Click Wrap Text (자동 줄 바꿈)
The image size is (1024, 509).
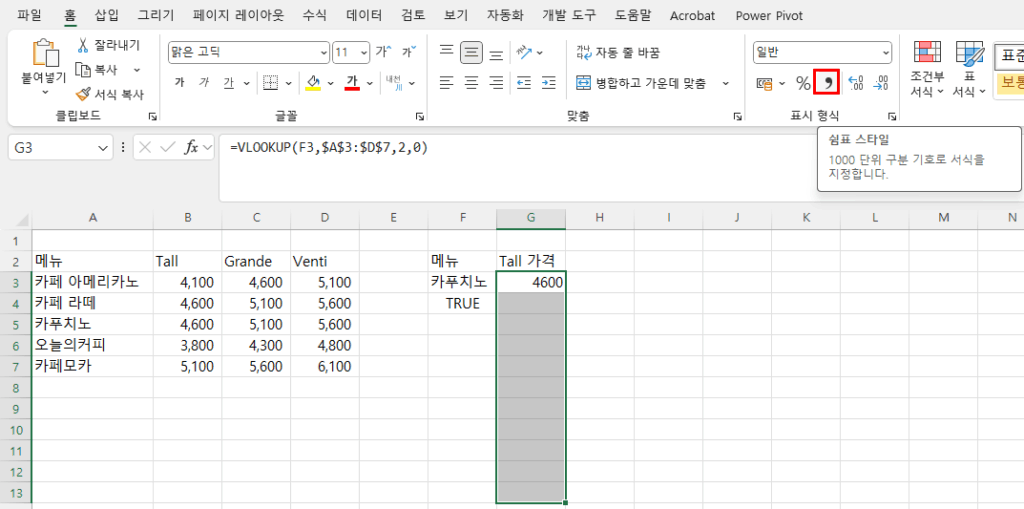click(x=618, y=52)
